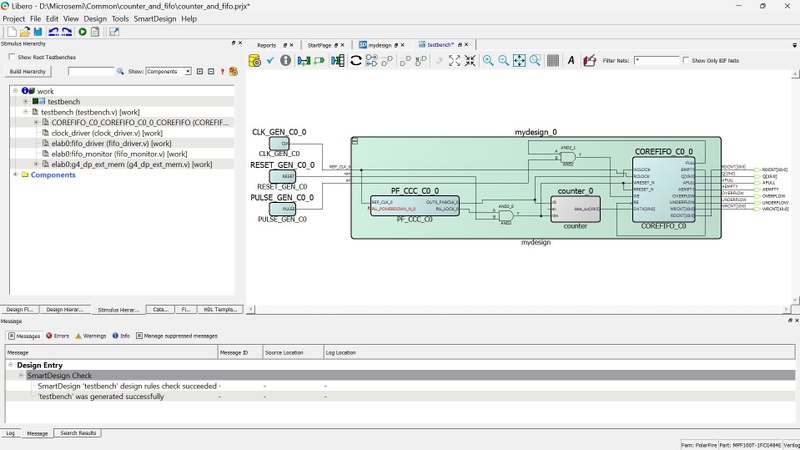Switch to the mydesign tab
This screenshot has height=450, width=800.
coord(379,45)
